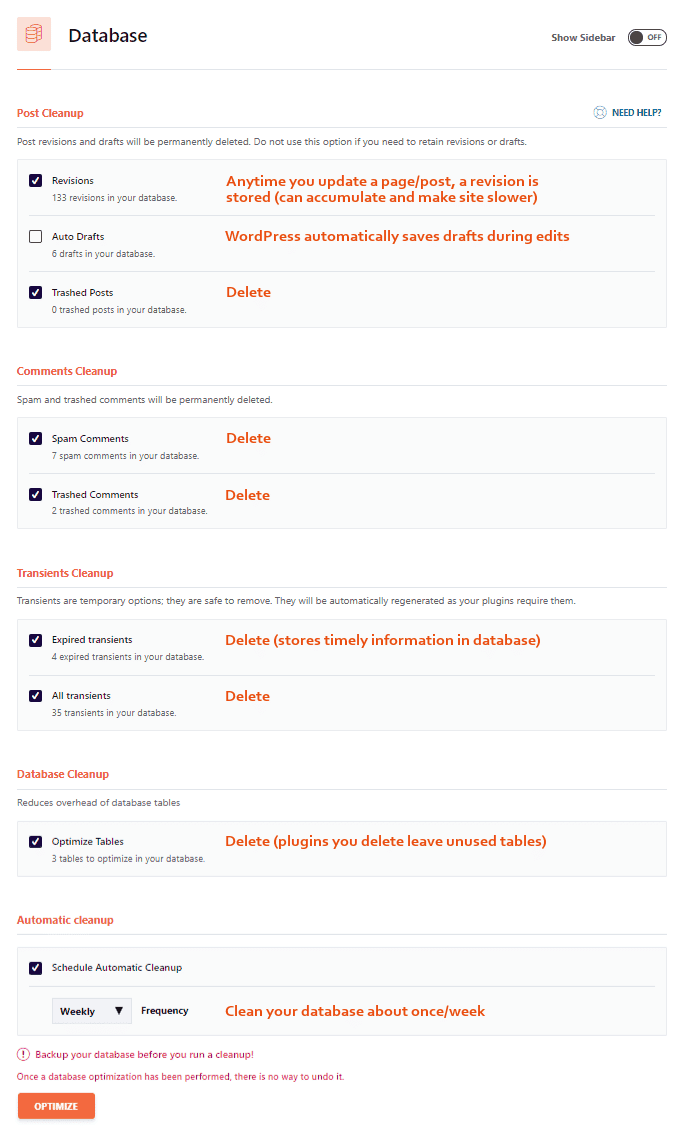Uncheck the Expired transients checkbox
The width and height of the screenshot is (680, 1138).
pos(36,640)
